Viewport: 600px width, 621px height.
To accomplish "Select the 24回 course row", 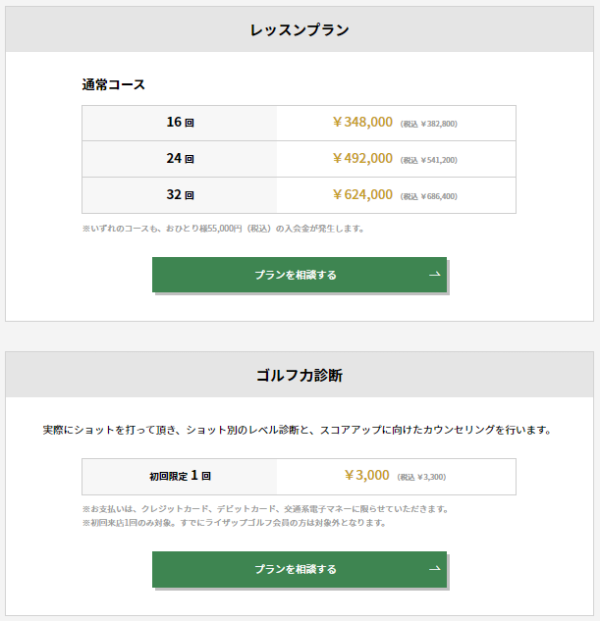I will (299, 159).
